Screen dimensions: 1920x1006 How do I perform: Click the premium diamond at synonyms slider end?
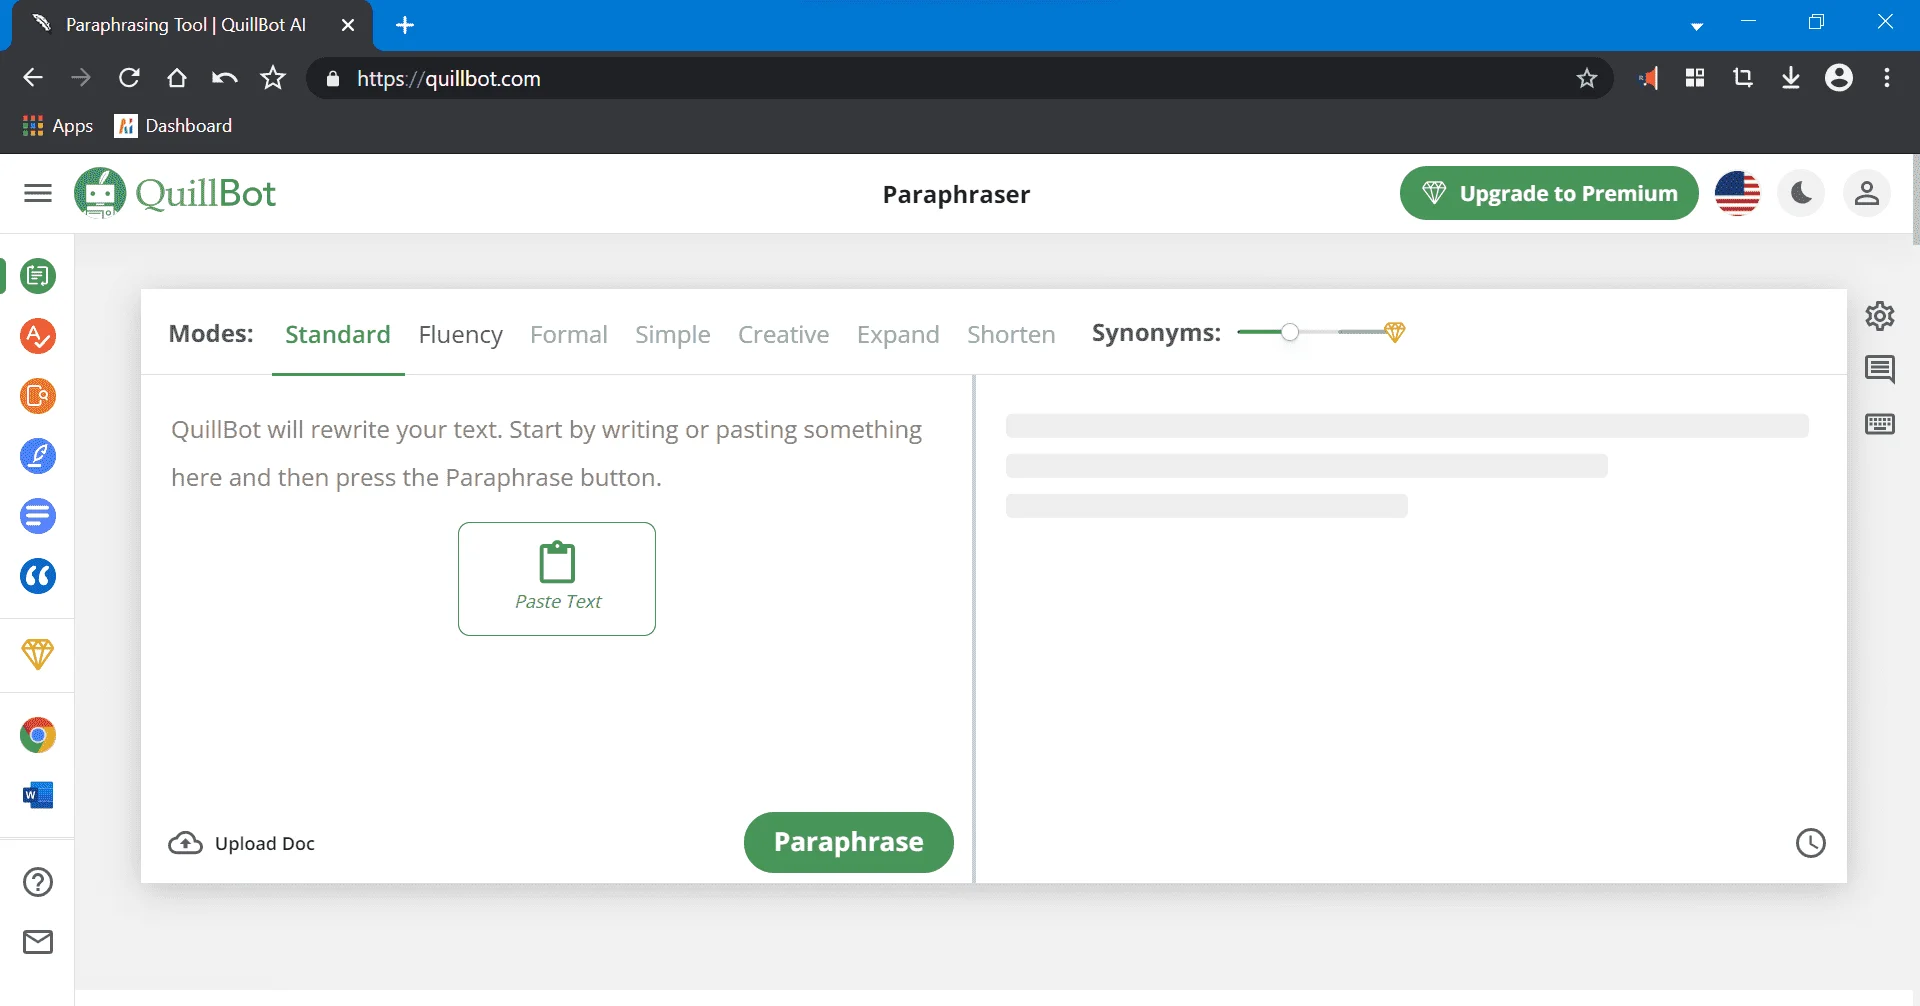[1395, 332]
